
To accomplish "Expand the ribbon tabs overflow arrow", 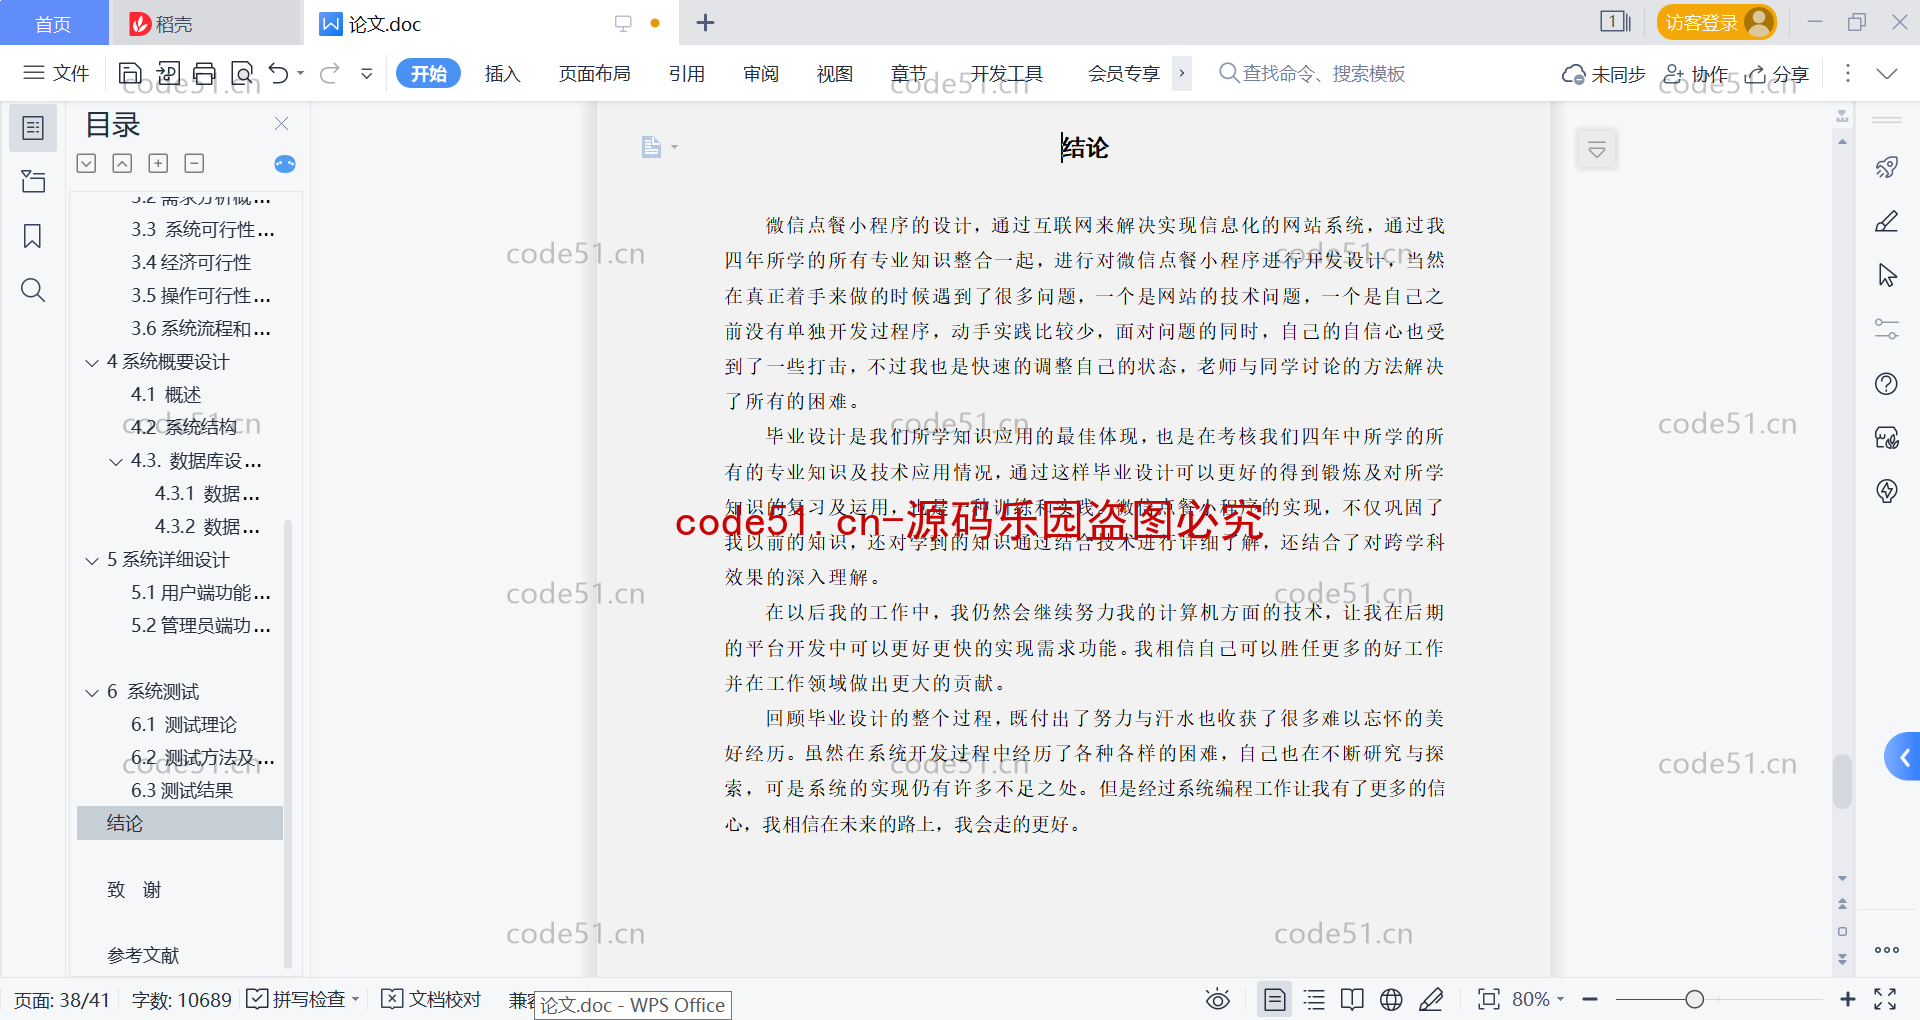I will pos(1182,73).
